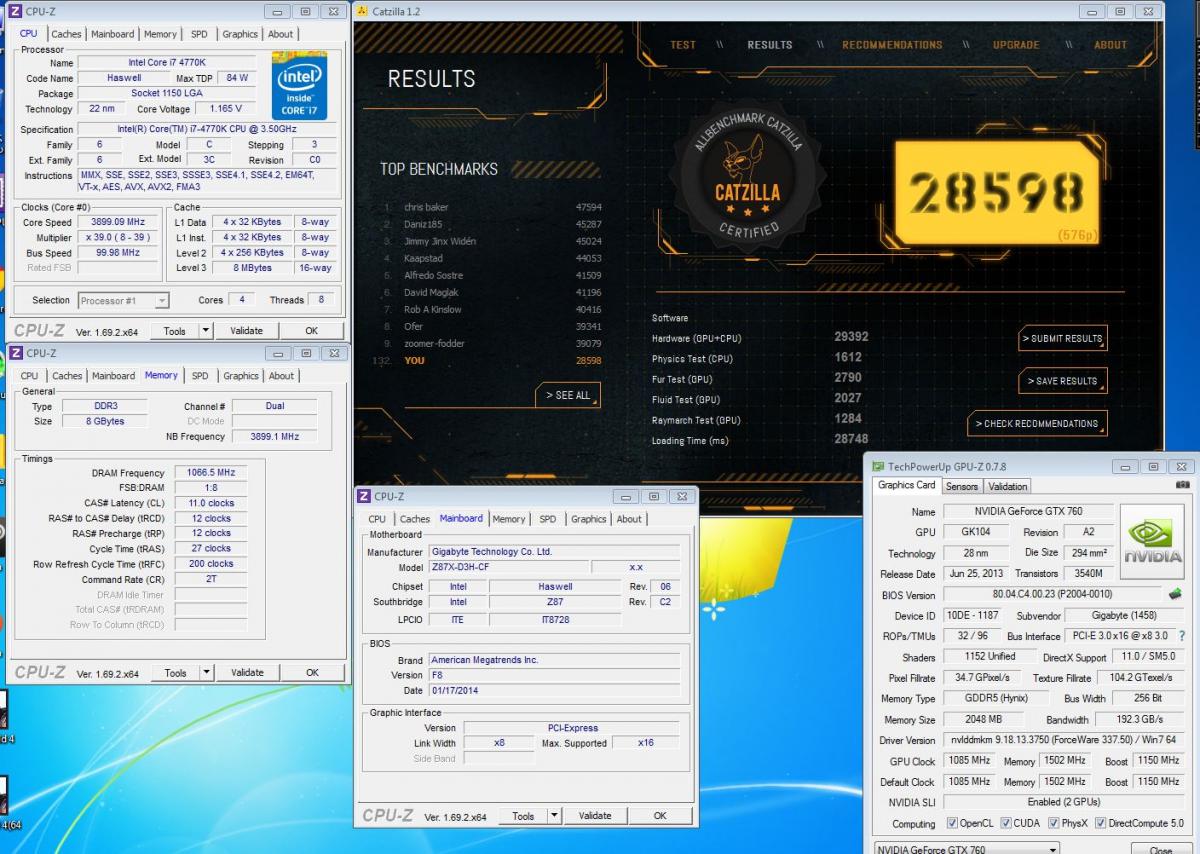Click OK in the Memory CPU-Z window

[312, 673]
